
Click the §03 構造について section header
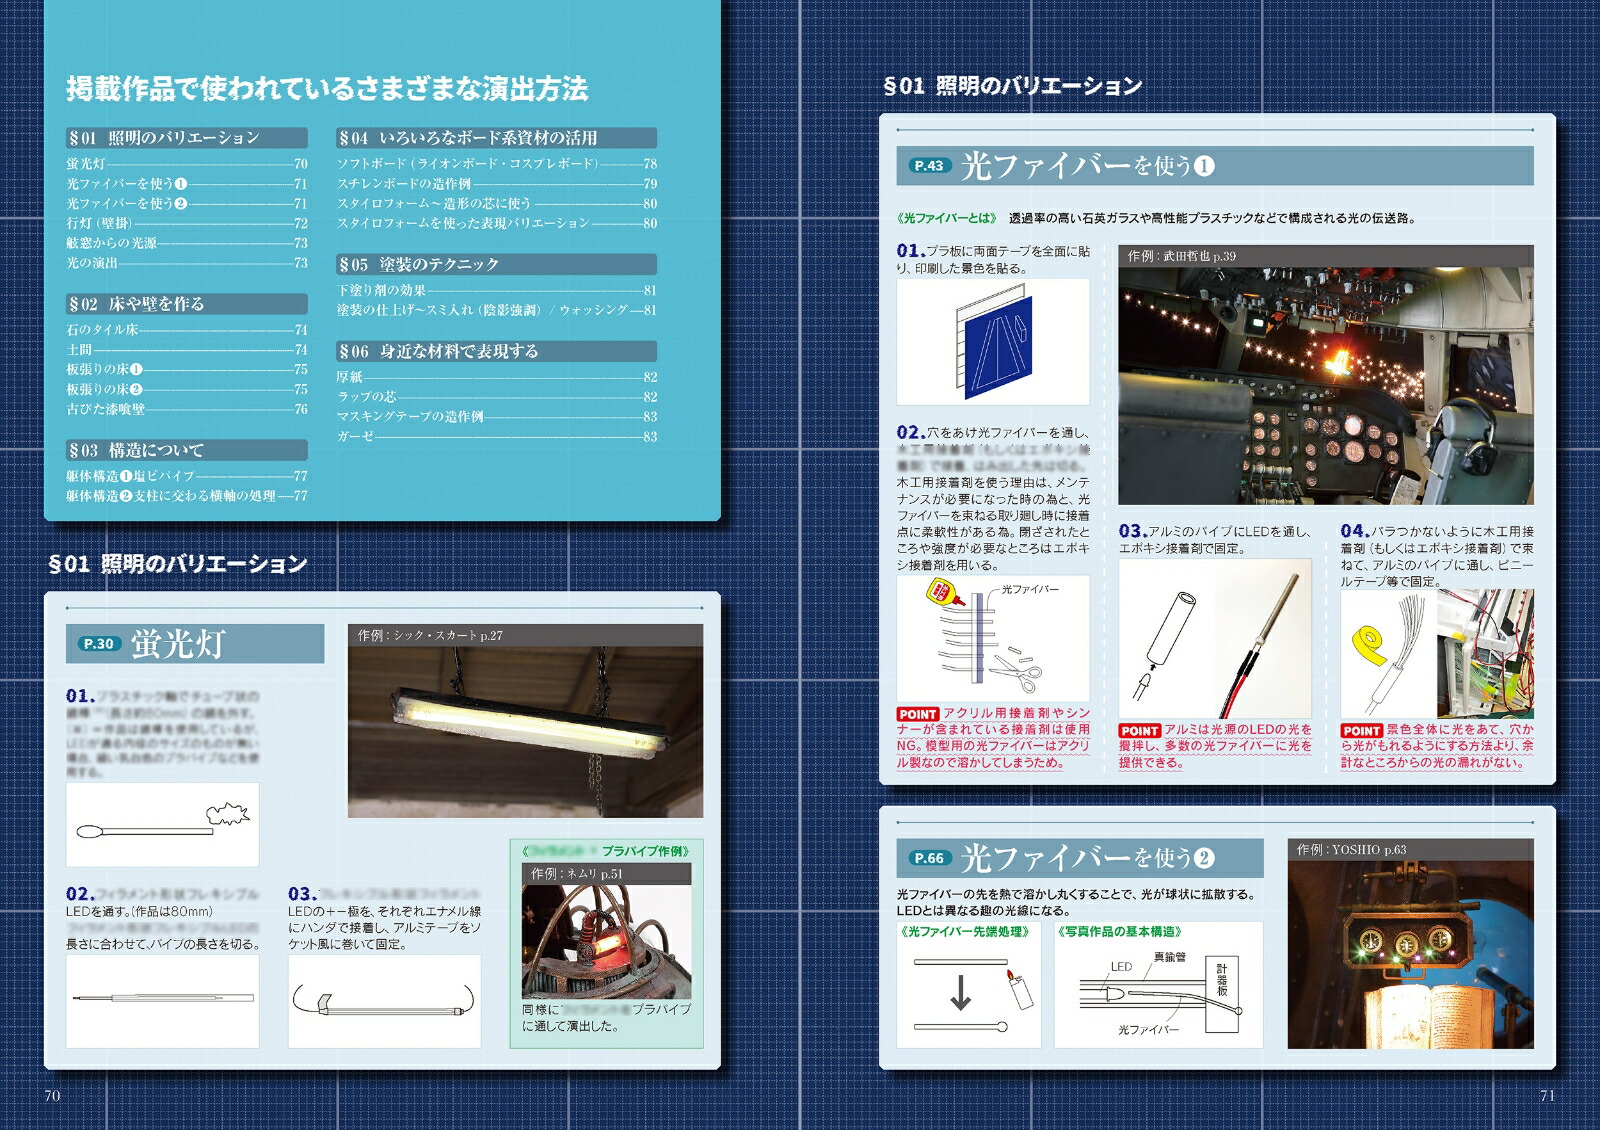(187, 450)
